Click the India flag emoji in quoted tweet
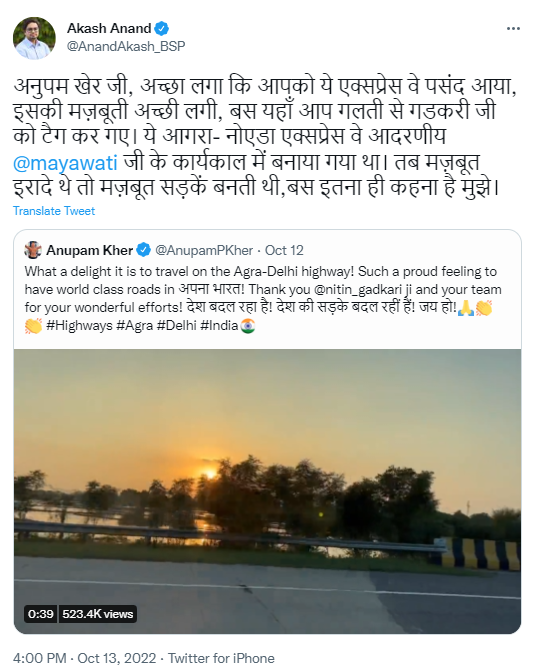The width and height of the screenshot is (533, 665). [x=248, y=326]
